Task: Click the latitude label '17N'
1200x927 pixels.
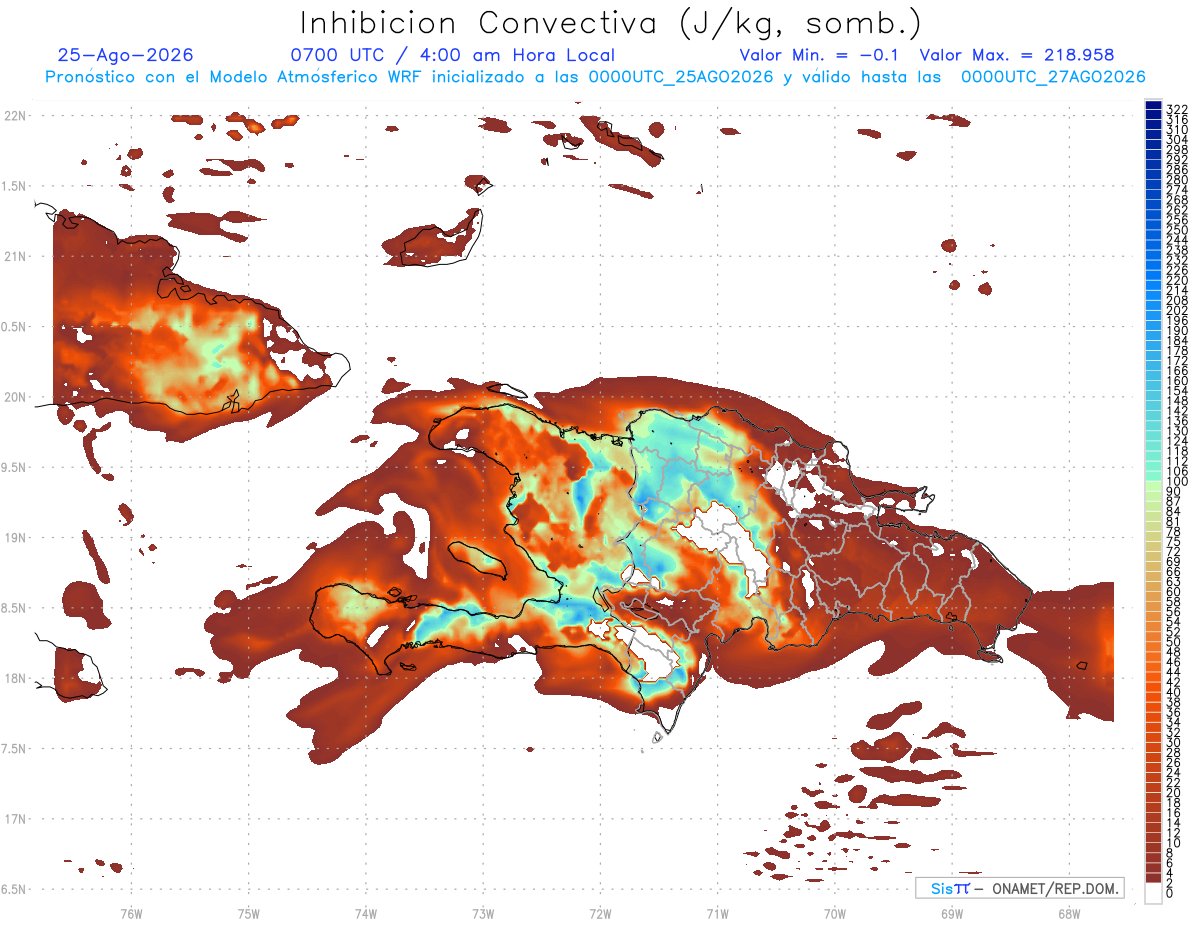Action: coord(15,820)
